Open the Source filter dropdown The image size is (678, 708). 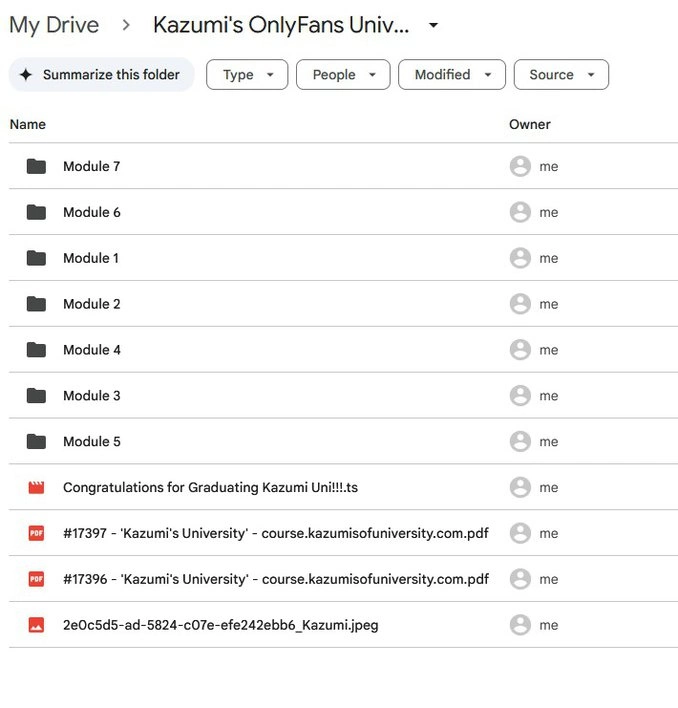click(561, 75)
